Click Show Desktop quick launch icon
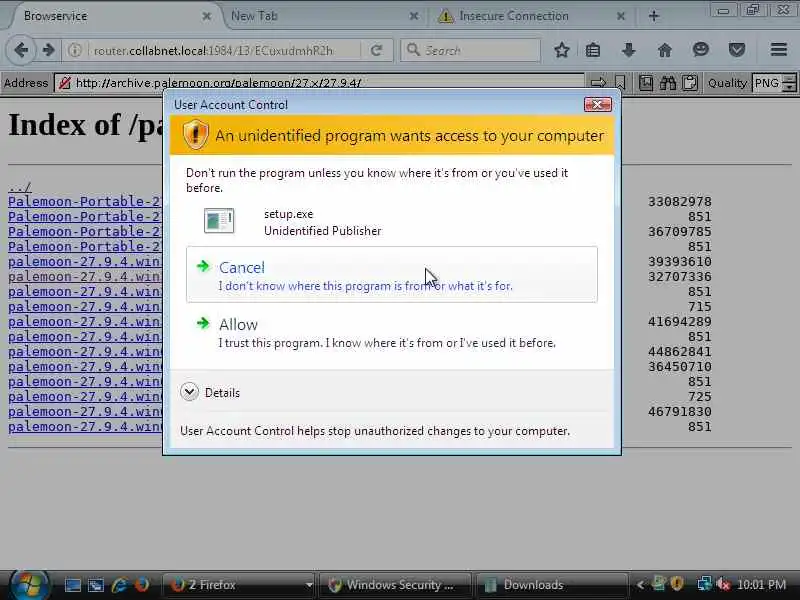Screen dimensions: 800x600 [73, 585]
